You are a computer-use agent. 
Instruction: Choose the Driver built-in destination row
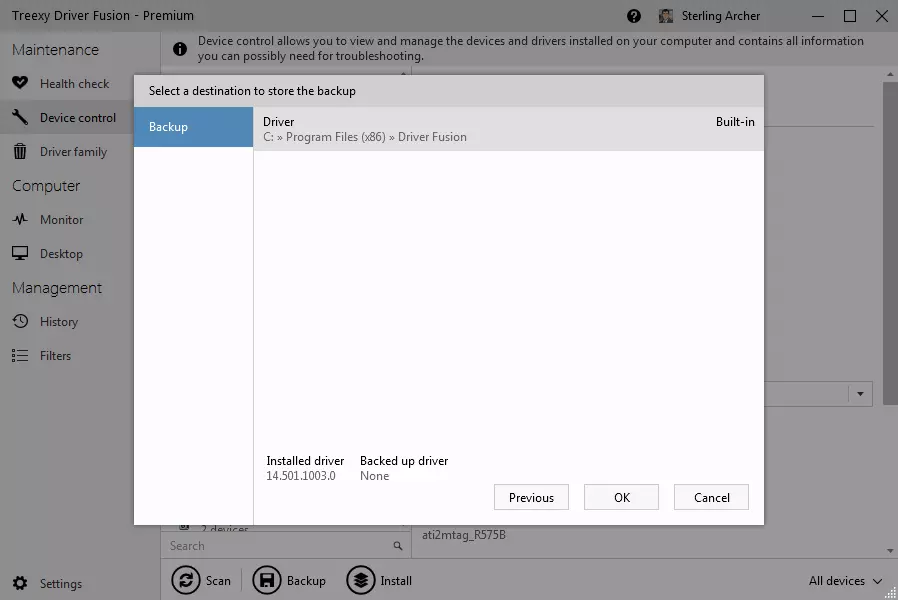pos(509,129)
